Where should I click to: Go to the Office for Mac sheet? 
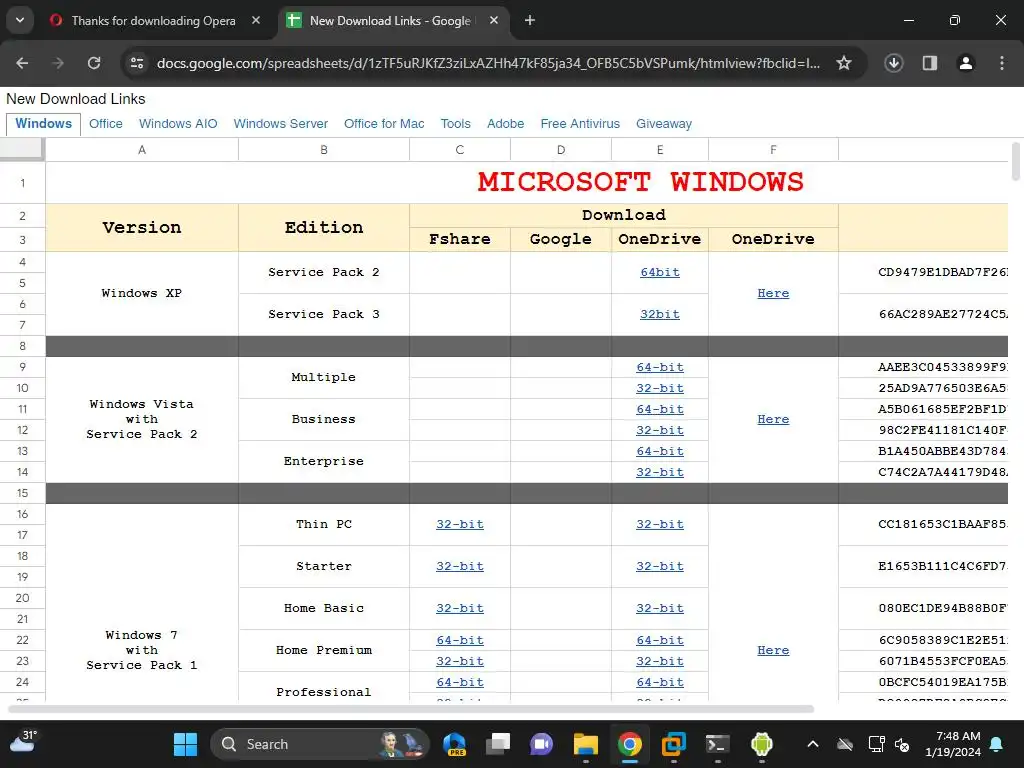pos(383,123)
